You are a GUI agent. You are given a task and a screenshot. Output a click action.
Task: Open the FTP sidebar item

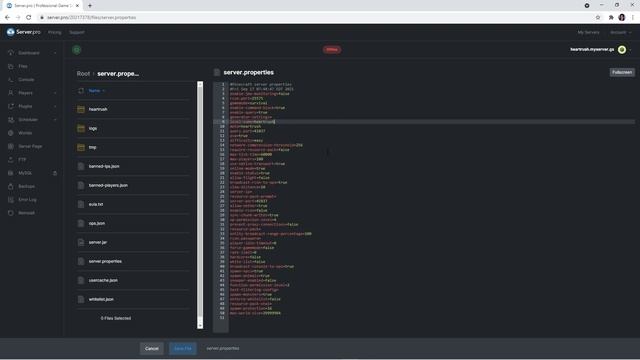coord(22,160)
